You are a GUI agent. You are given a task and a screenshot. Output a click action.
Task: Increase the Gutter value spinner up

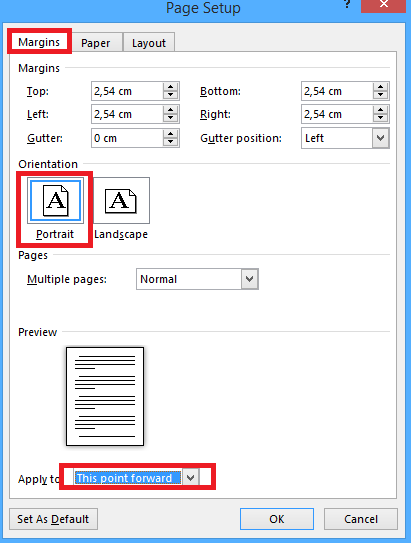[170, 134]
